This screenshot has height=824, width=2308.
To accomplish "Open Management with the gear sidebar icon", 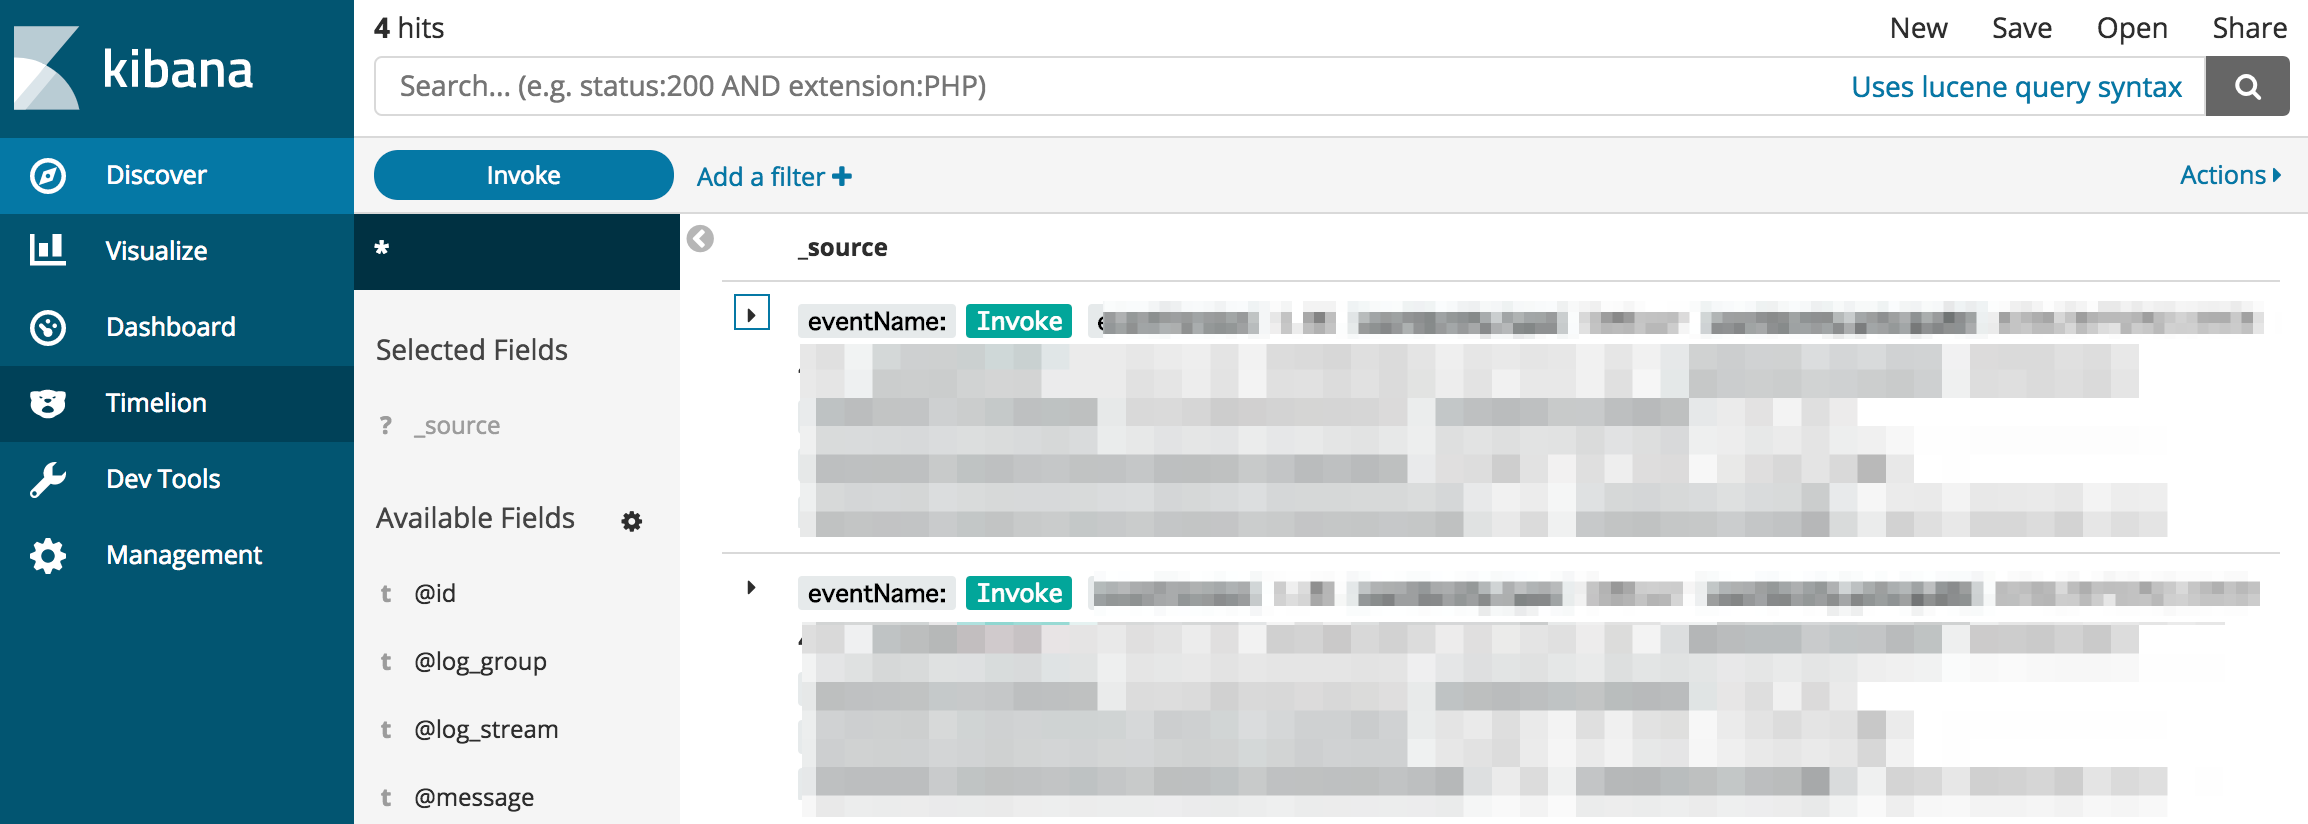I will click(x=46, y=555).
